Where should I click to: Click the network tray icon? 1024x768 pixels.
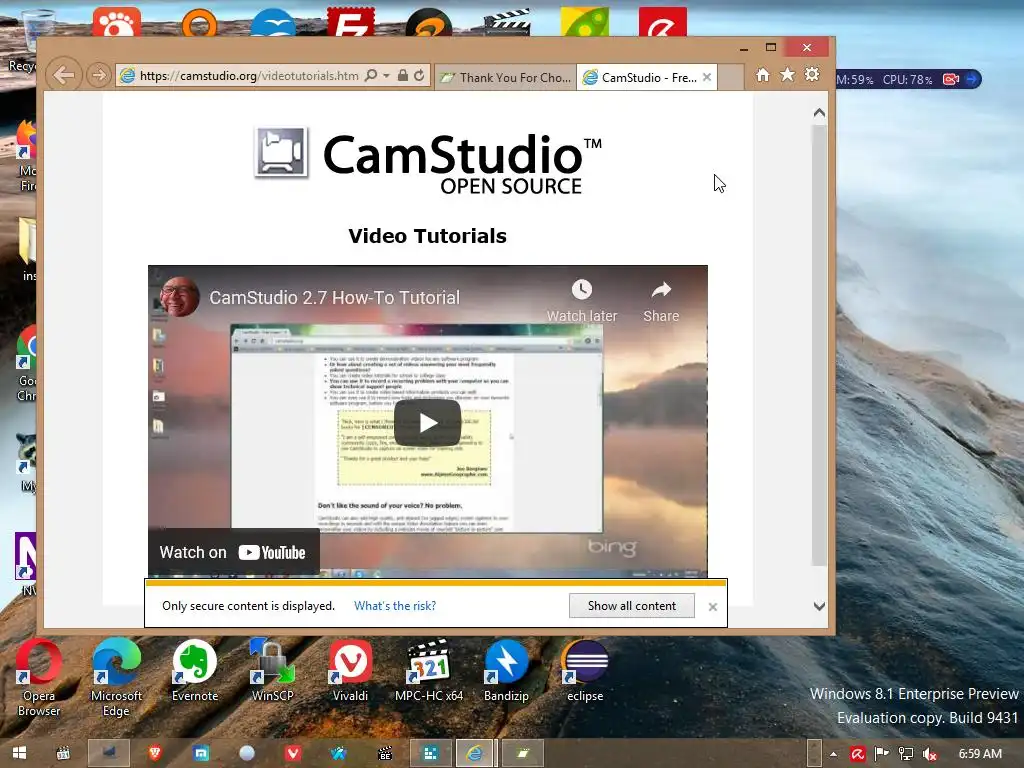(x=905, y=754)
